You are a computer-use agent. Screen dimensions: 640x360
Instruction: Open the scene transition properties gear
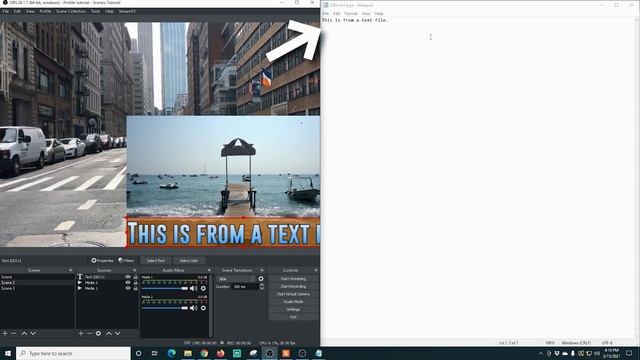pyautogui.click(x=261, y=279)
